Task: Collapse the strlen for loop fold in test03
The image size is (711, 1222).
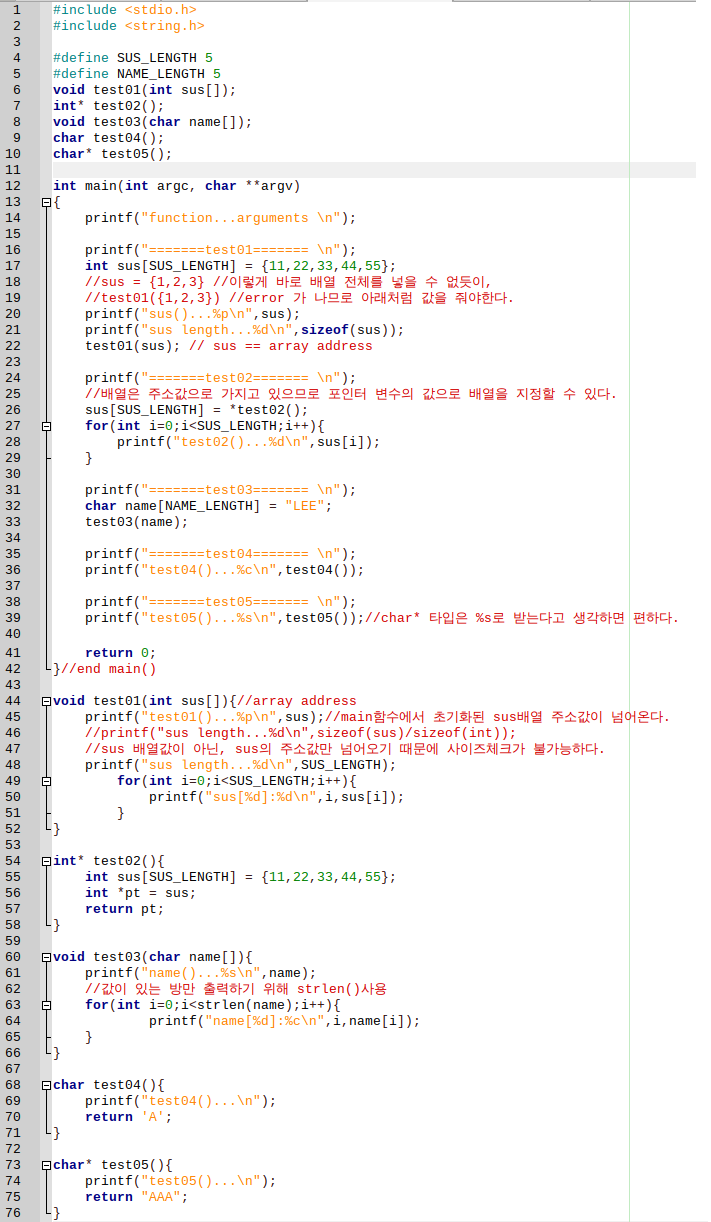Action: [46, 1005]
